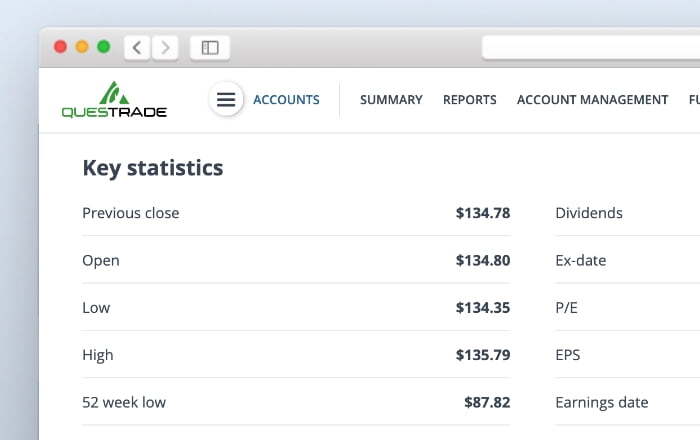700x440 pixels.
Task: Go to the REPORTS tab
Action: pos(470,100)
